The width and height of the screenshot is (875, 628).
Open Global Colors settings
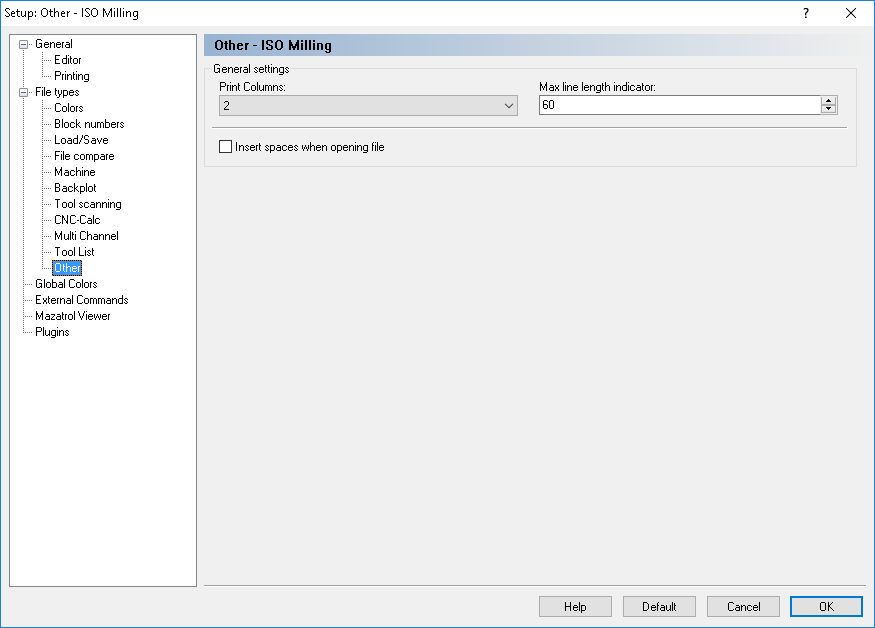coord(66,284)
